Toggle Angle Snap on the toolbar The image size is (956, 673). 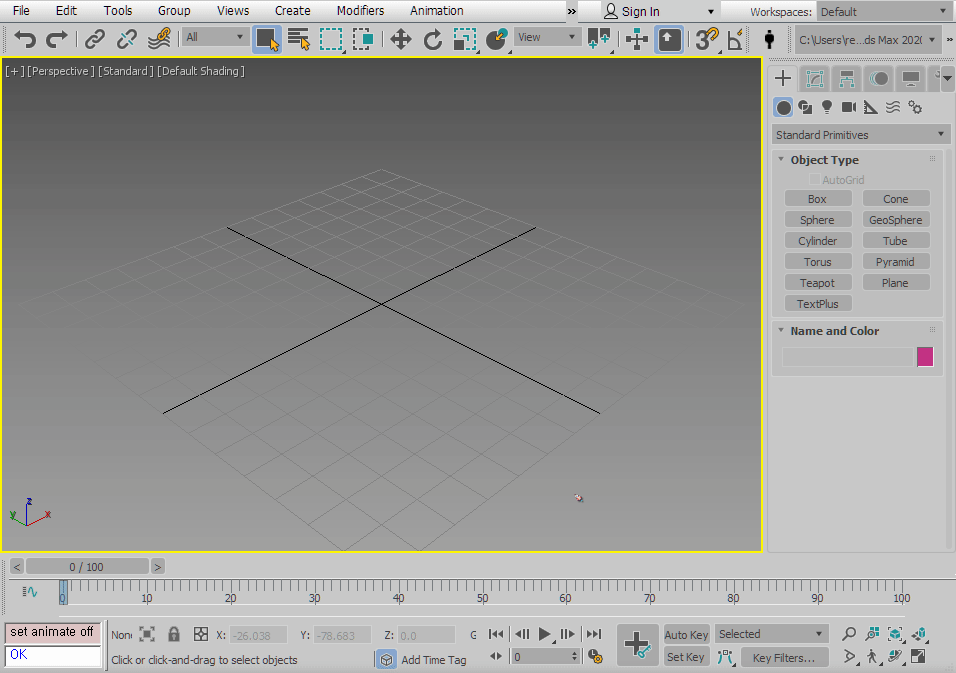click(735, 40)
